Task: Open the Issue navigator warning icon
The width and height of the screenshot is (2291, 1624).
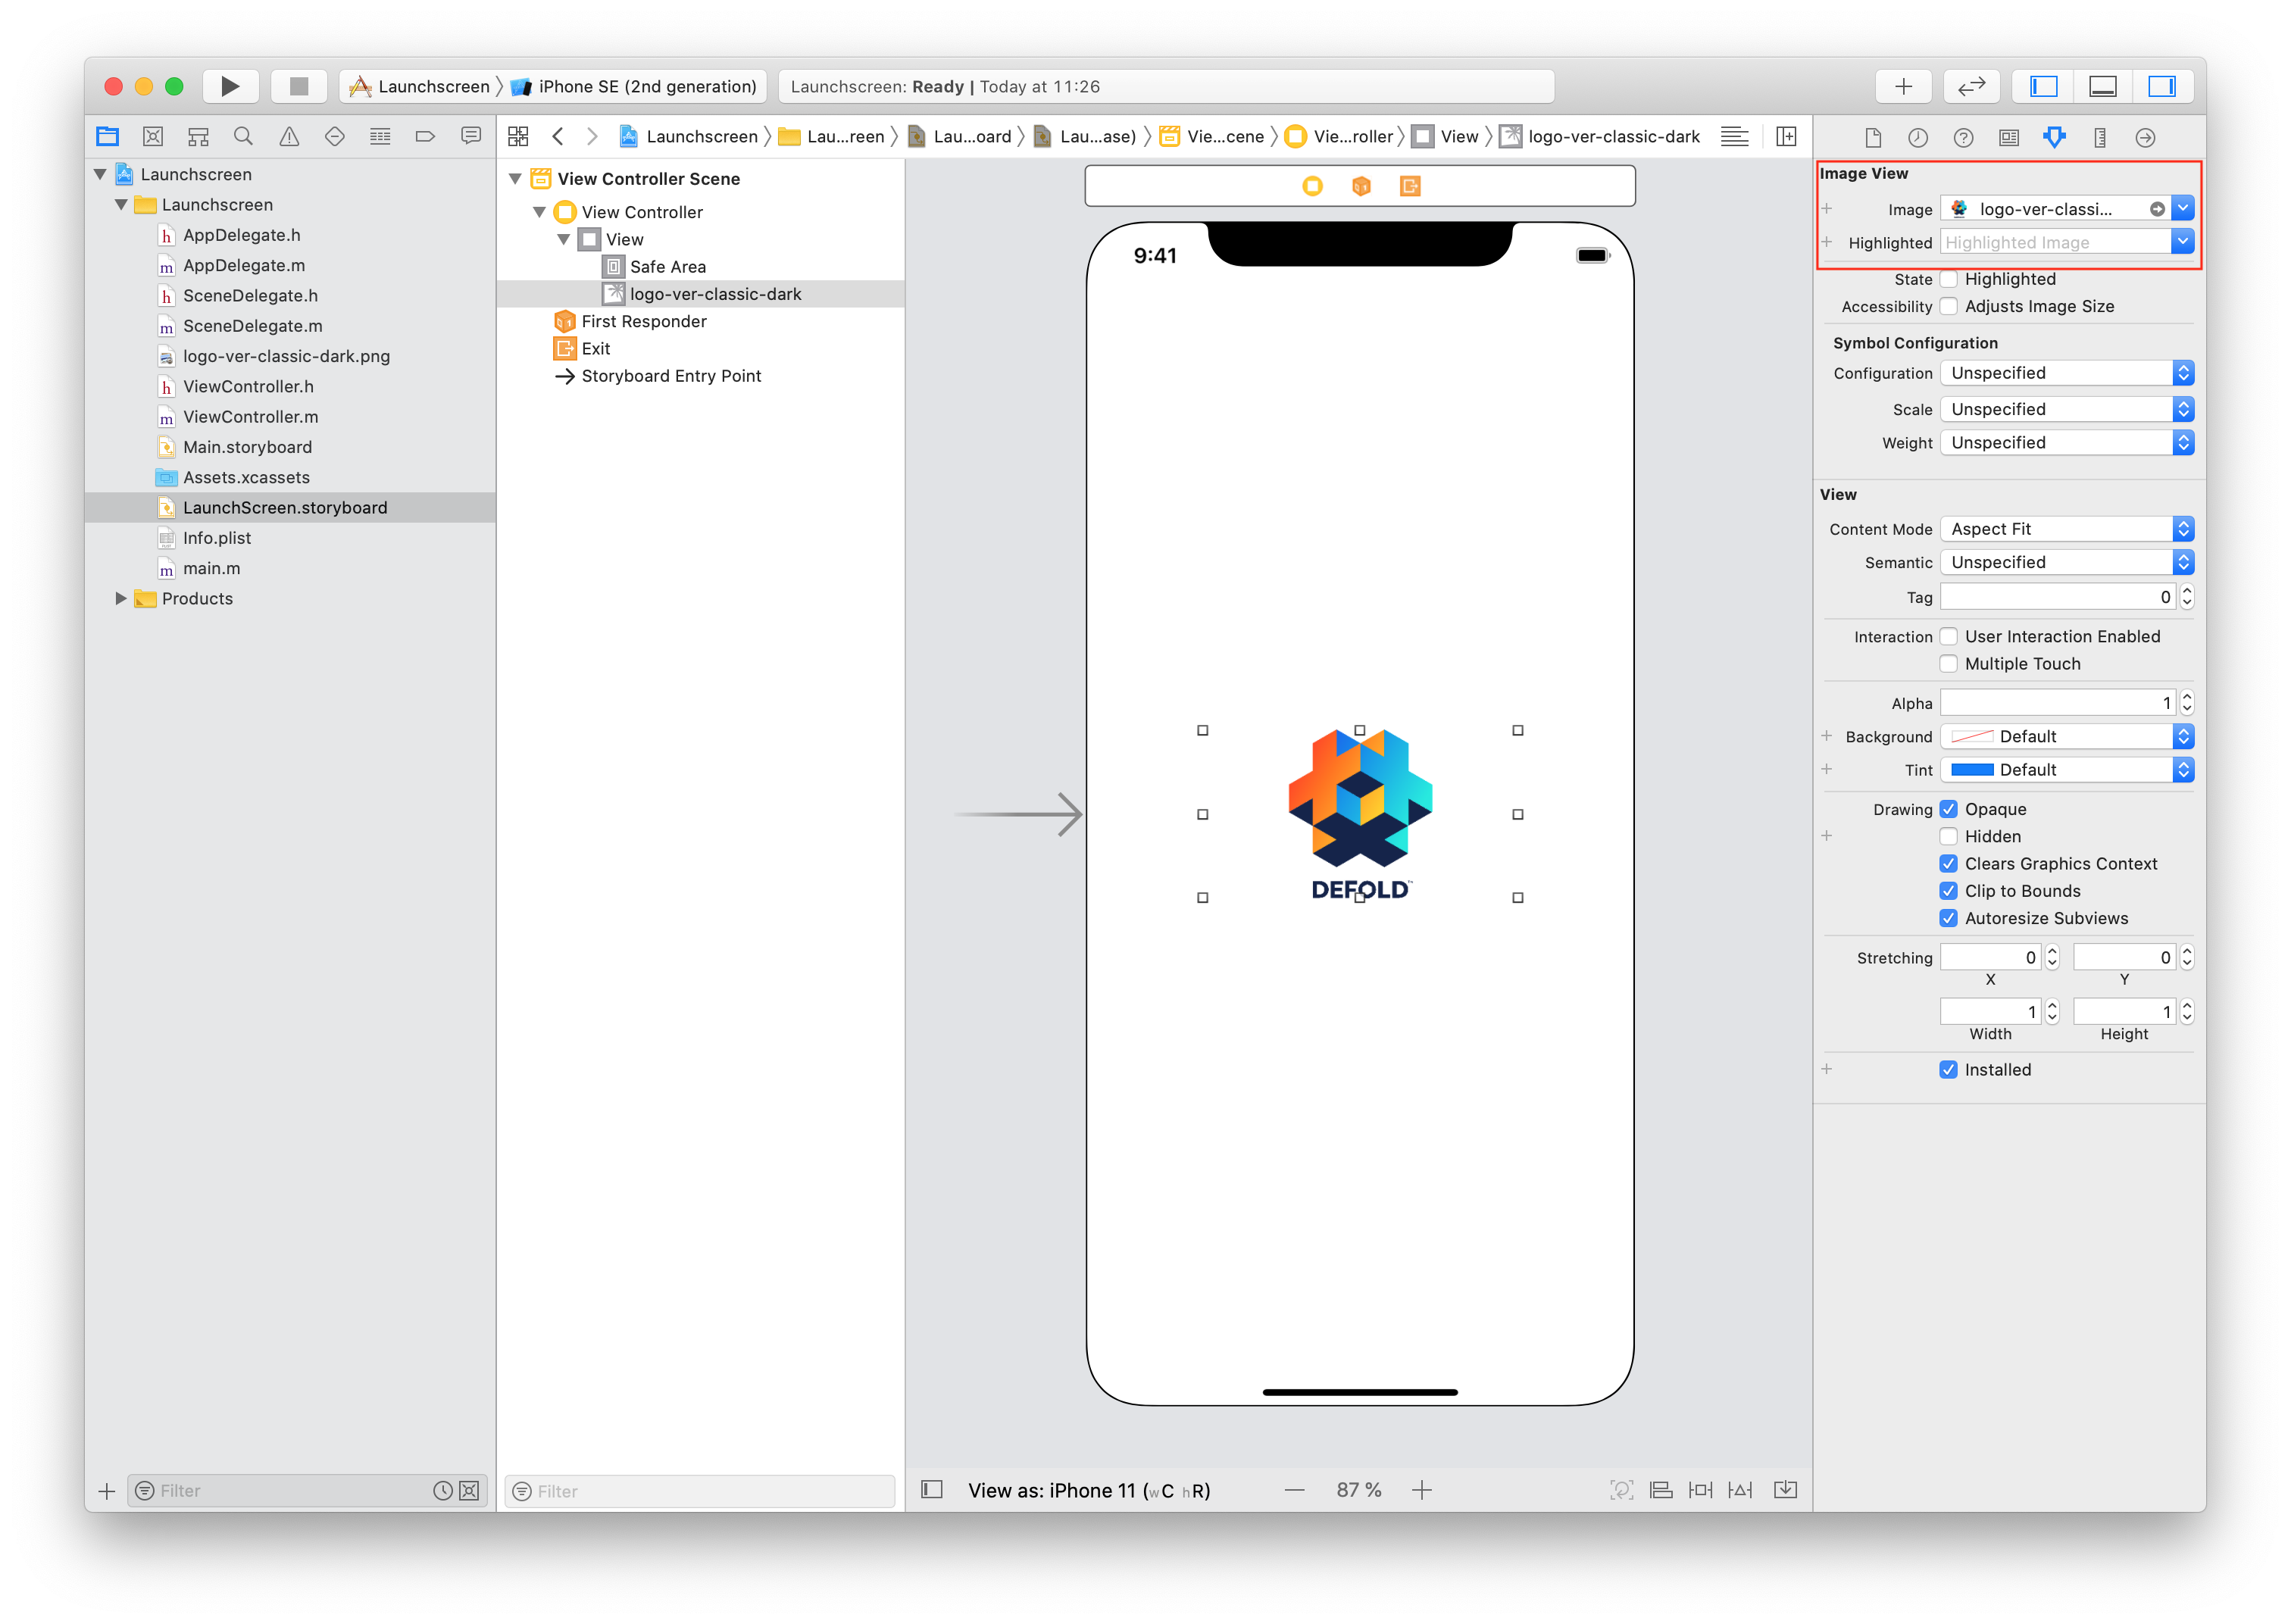Action: click(x=289, y=136)
